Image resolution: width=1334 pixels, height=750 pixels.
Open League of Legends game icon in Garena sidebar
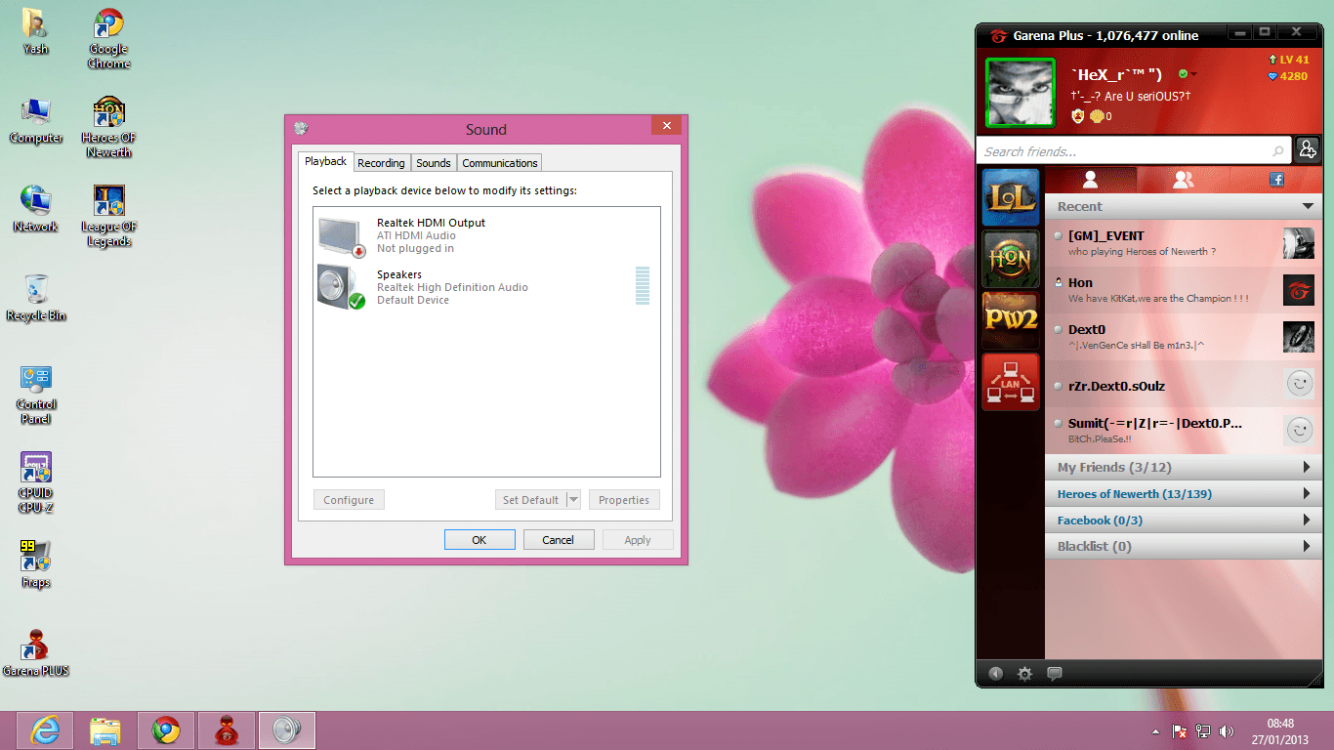point(1010,197)
